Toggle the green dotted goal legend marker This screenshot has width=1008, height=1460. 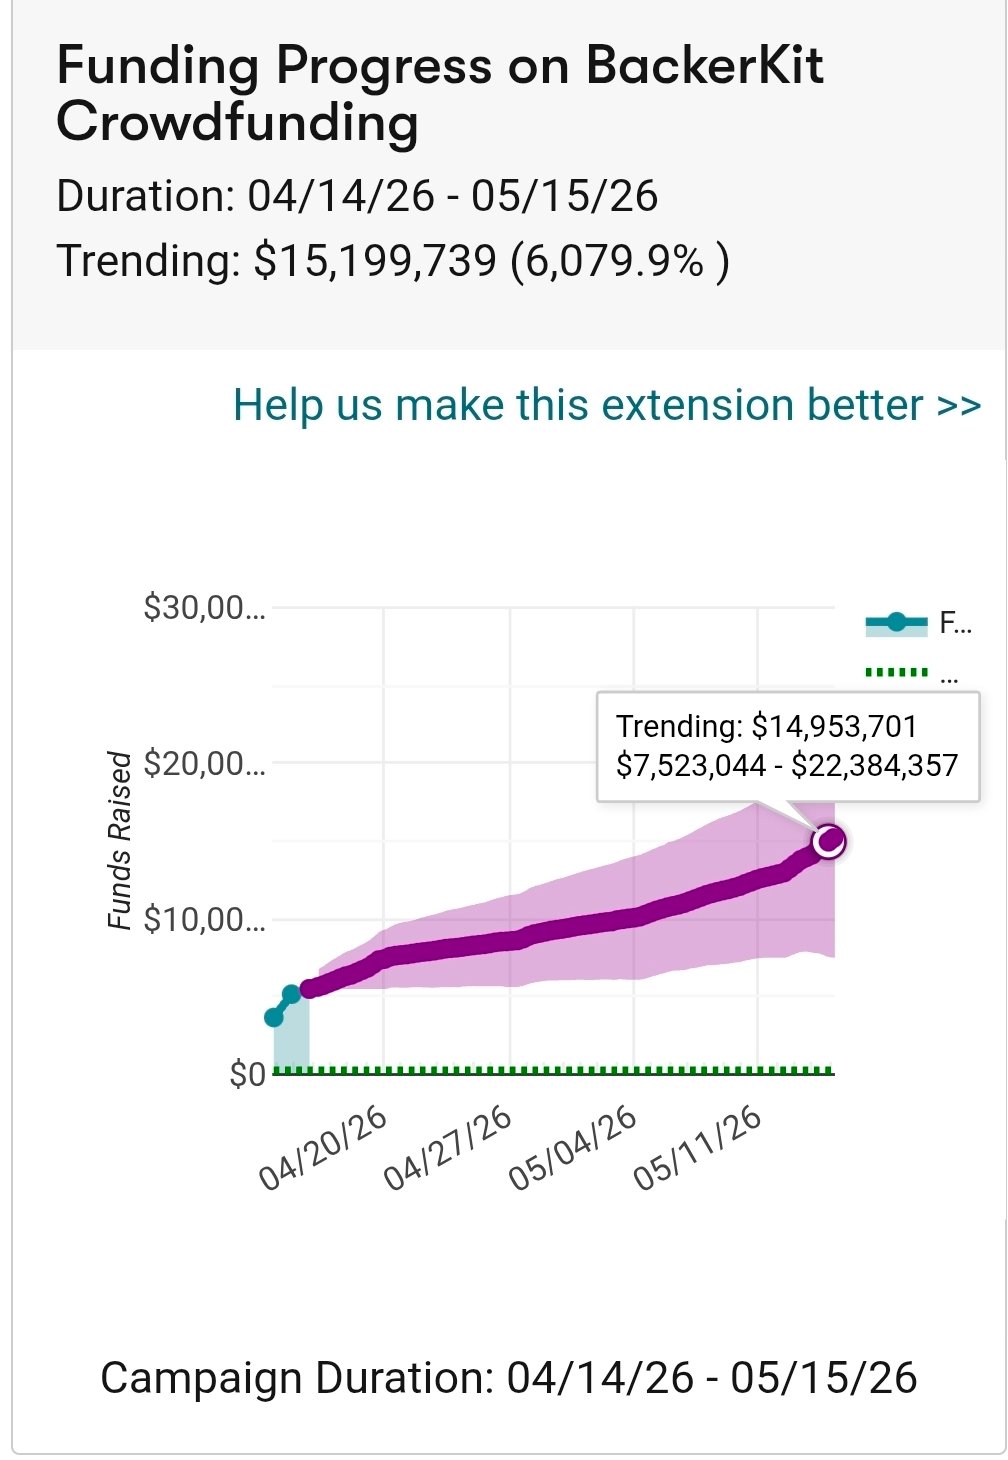(896, 672)
